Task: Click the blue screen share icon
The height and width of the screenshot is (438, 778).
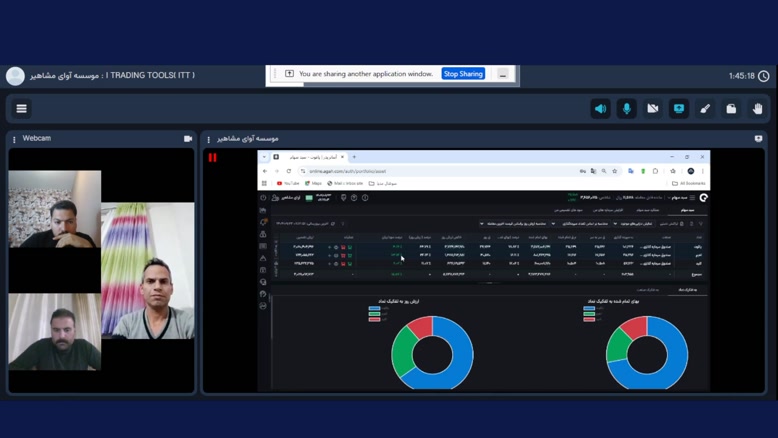Action: [x=679, y=108]
